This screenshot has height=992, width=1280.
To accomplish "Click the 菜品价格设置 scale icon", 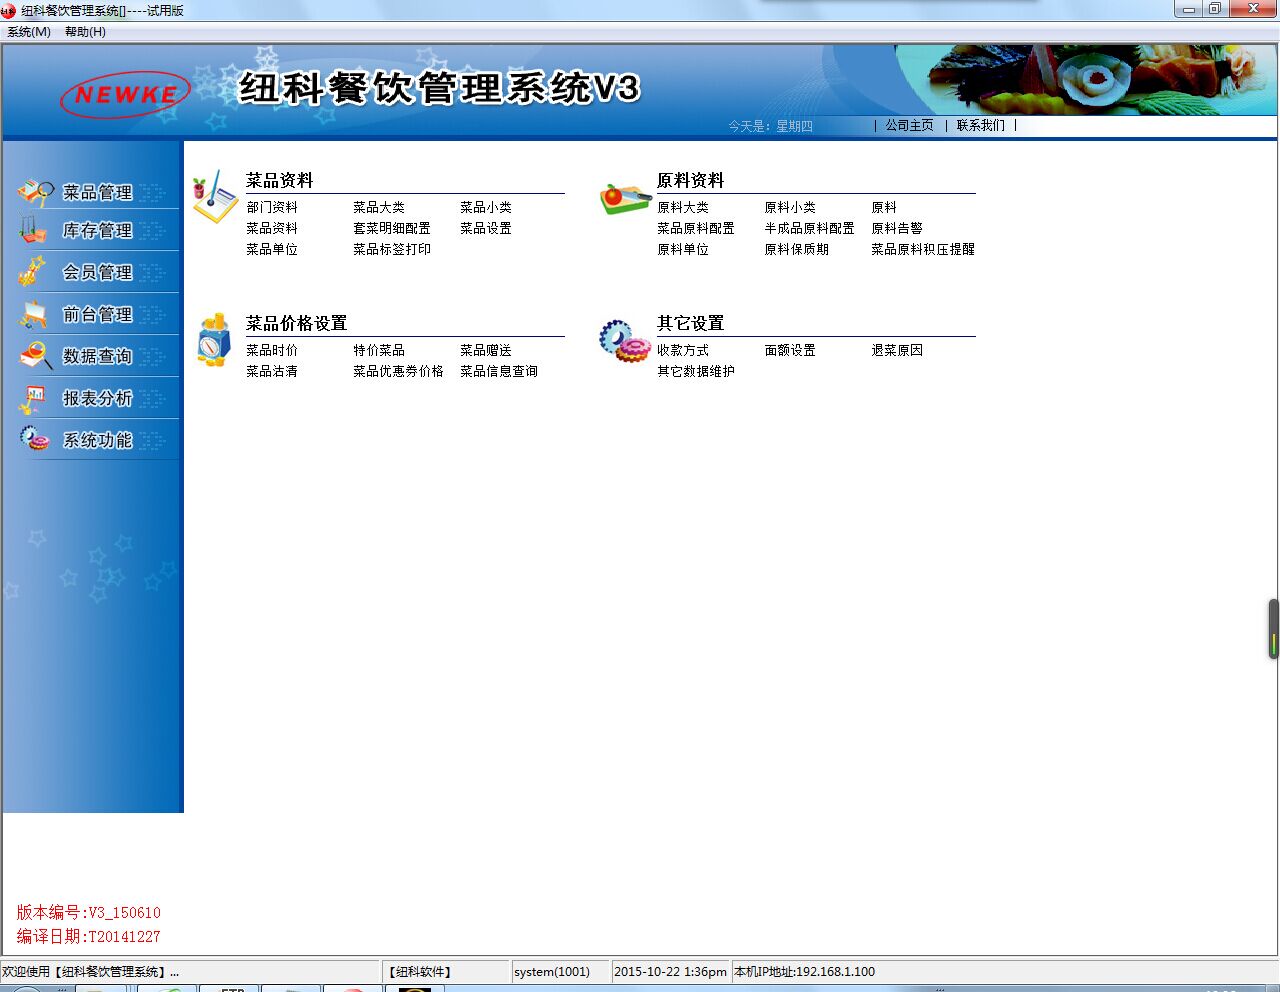I will pos(214,340).
